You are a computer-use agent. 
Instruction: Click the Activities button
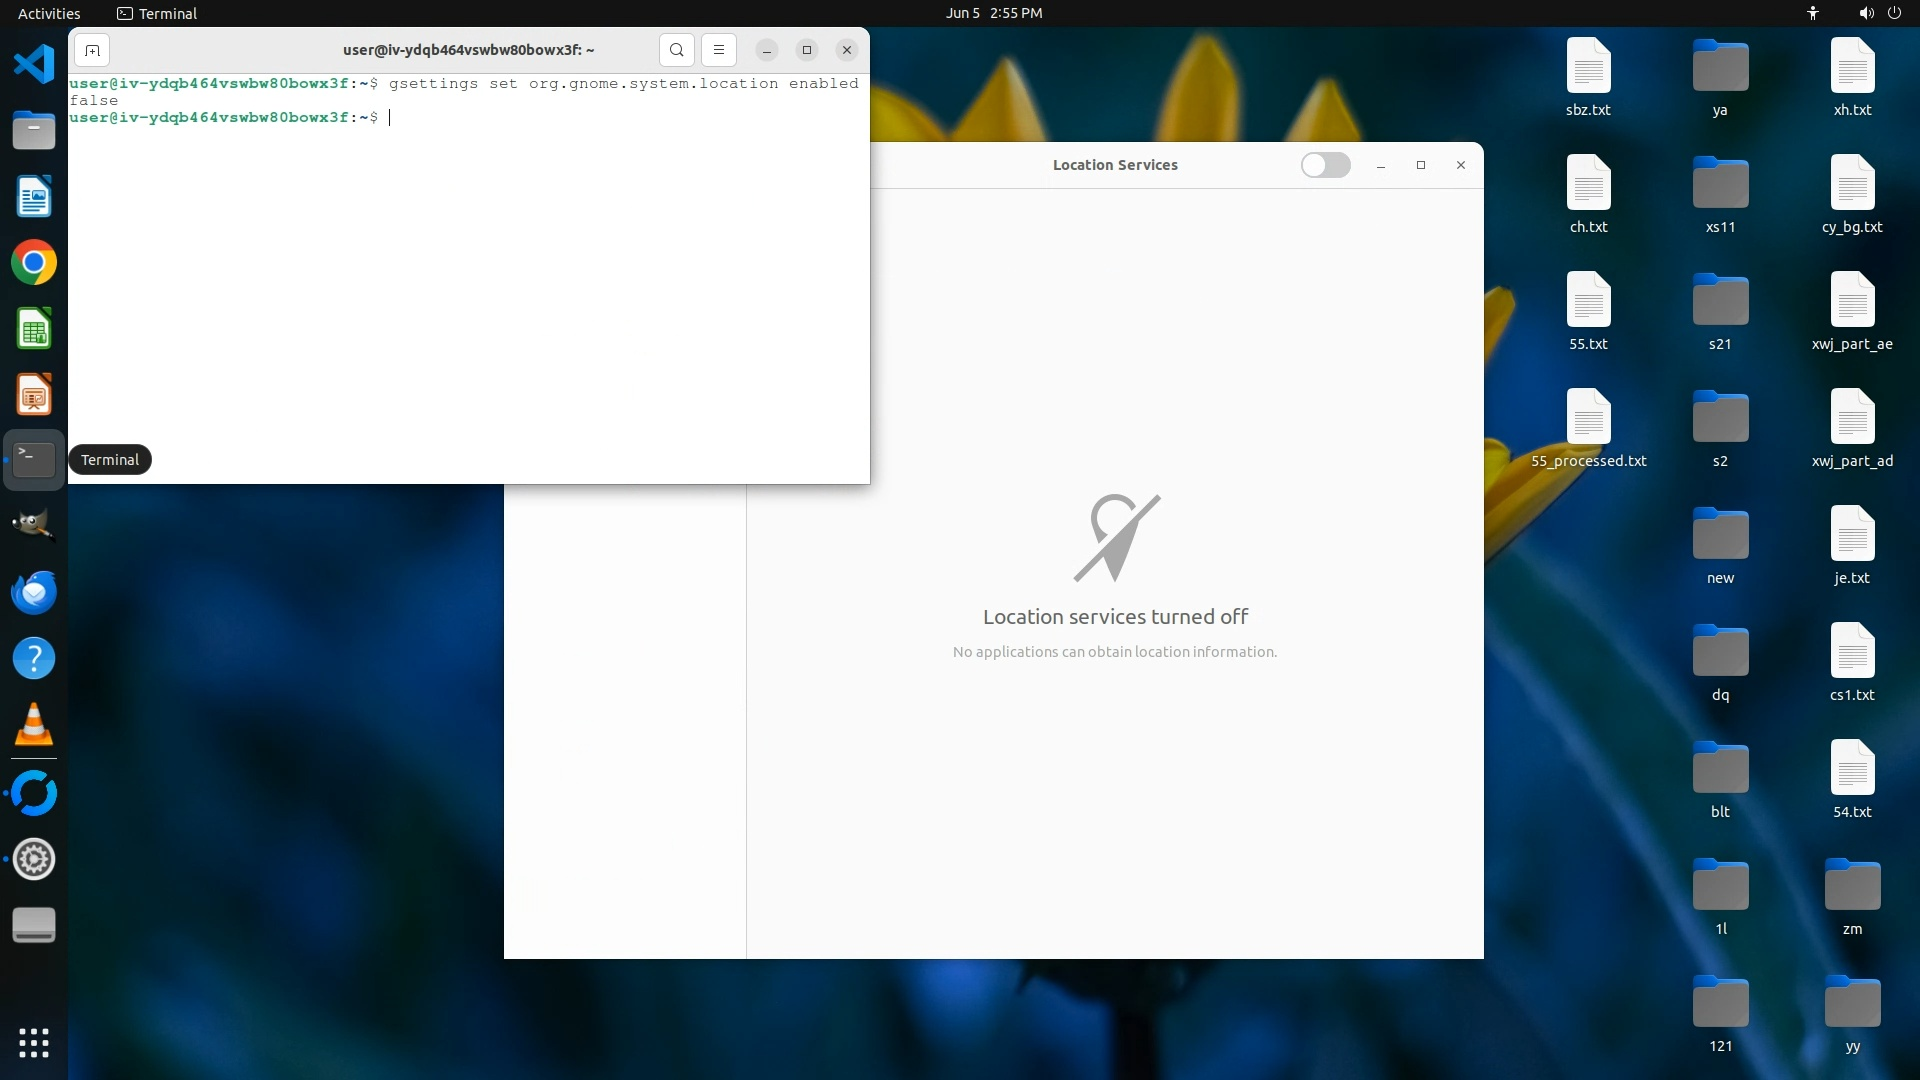point(49,13)
